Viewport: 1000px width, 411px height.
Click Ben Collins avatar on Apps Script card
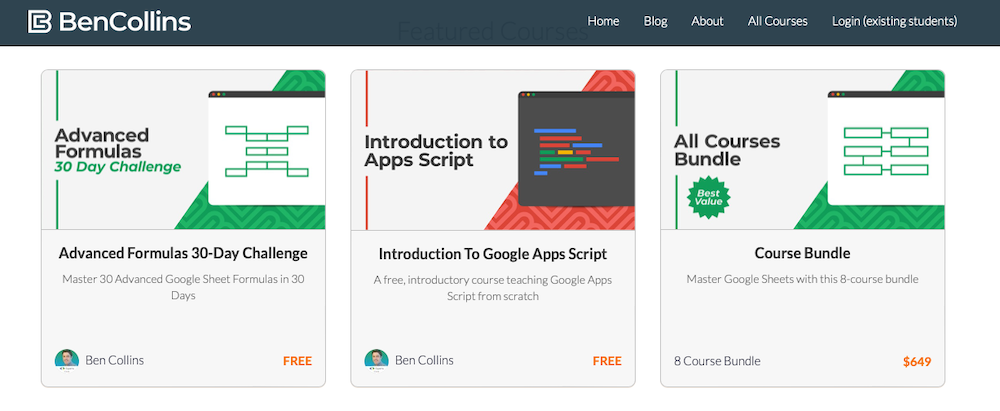377,360
